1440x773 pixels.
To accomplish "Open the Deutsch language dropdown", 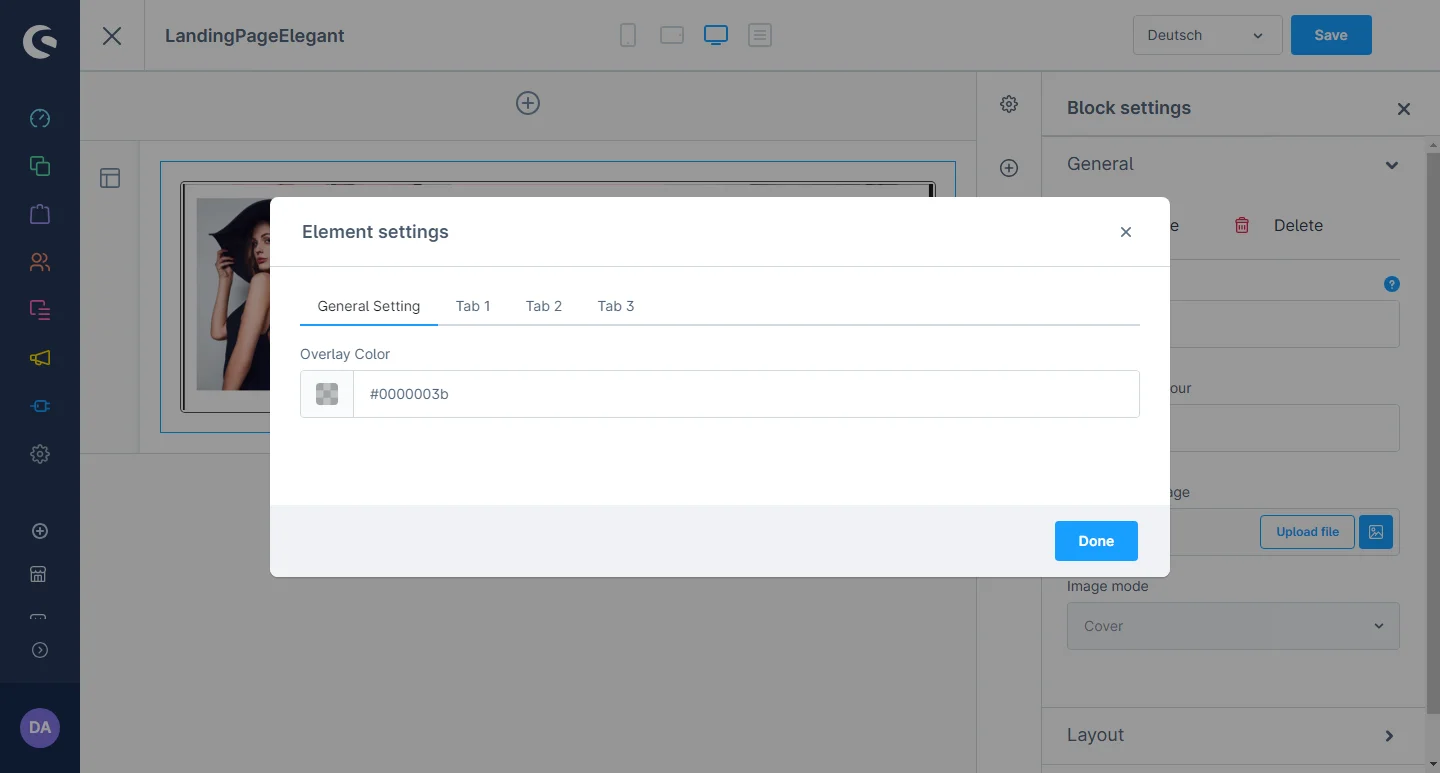I will click(1207, 35).
